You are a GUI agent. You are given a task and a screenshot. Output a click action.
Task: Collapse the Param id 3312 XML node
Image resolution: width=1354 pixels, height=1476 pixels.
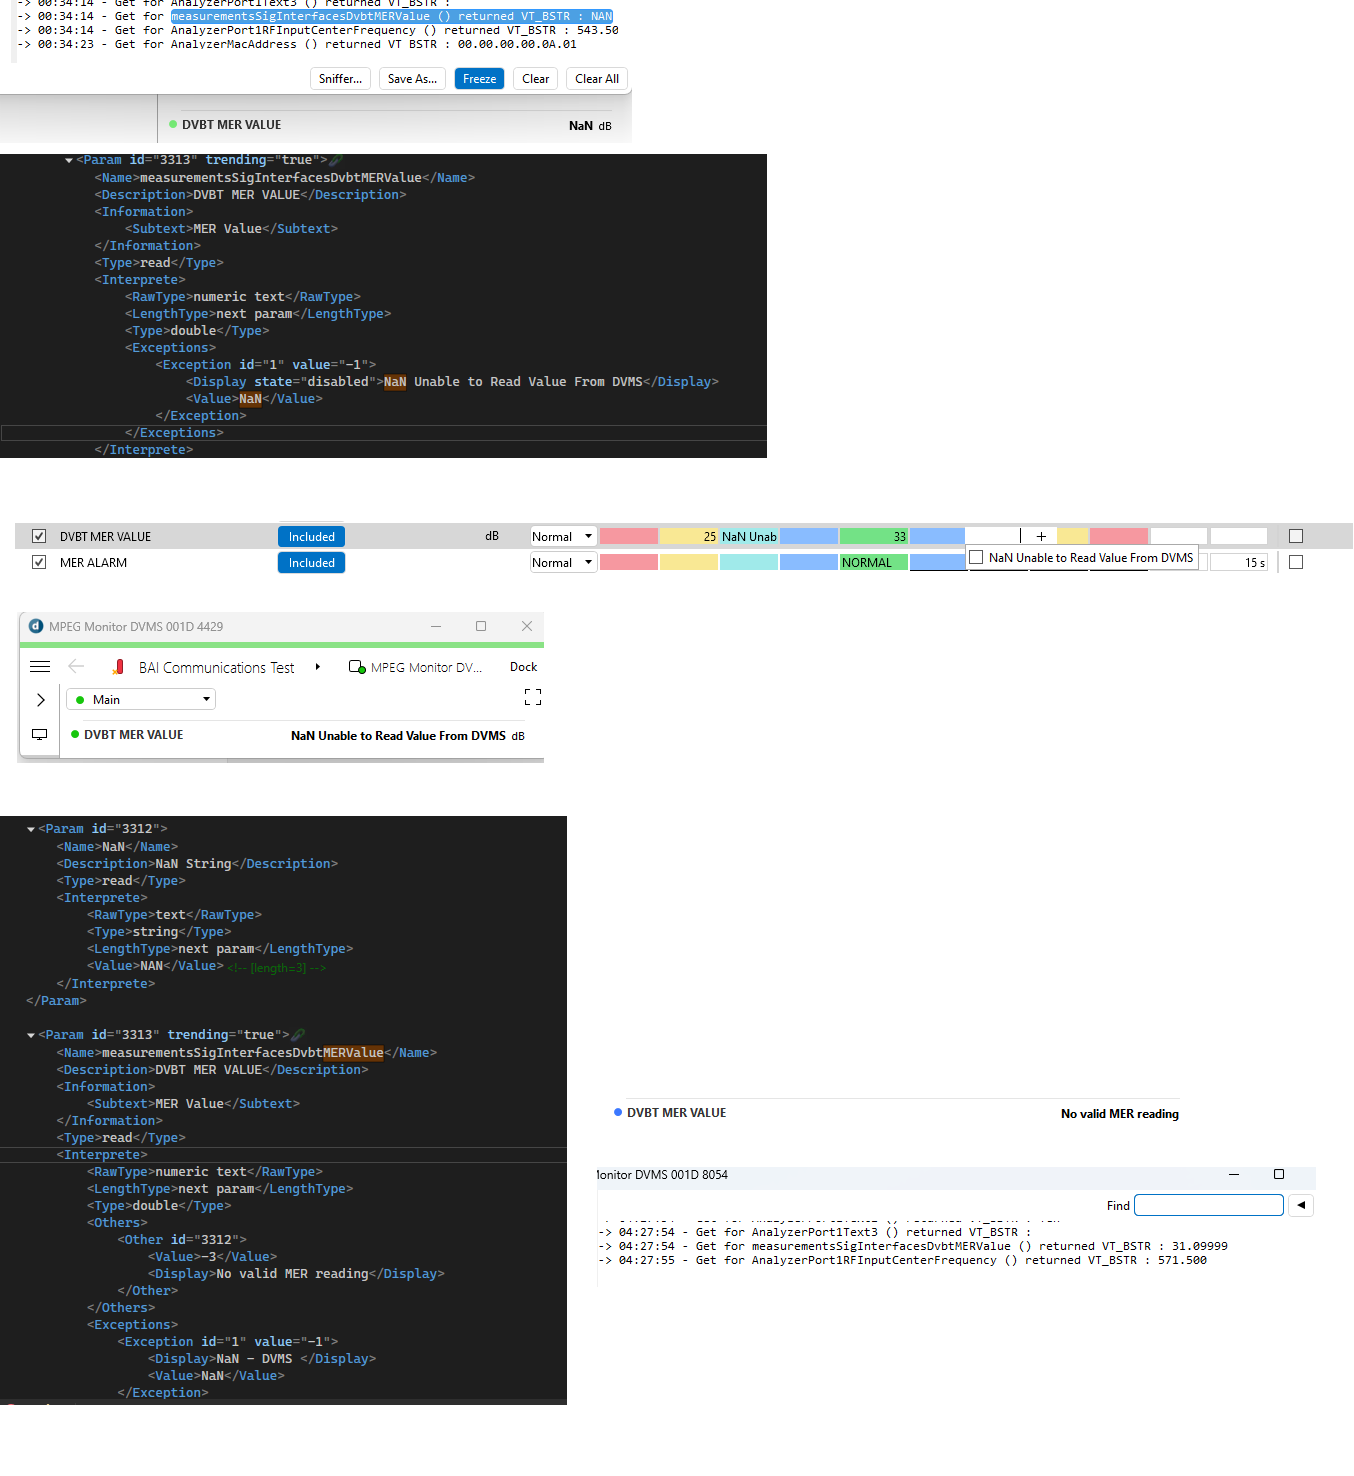click(x=31, y=829)
